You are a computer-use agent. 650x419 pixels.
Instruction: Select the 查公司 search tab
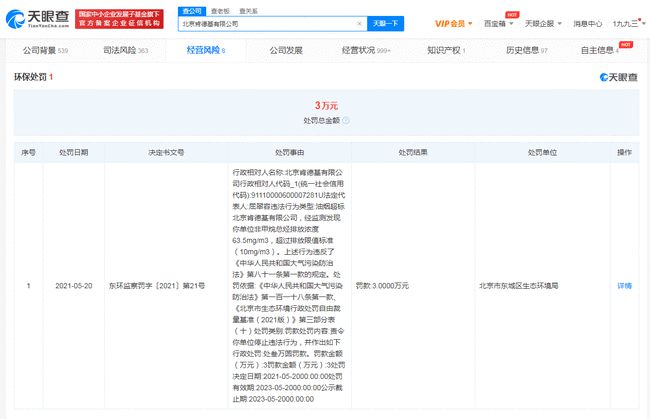pyautogui.click(x=191, y=9)
